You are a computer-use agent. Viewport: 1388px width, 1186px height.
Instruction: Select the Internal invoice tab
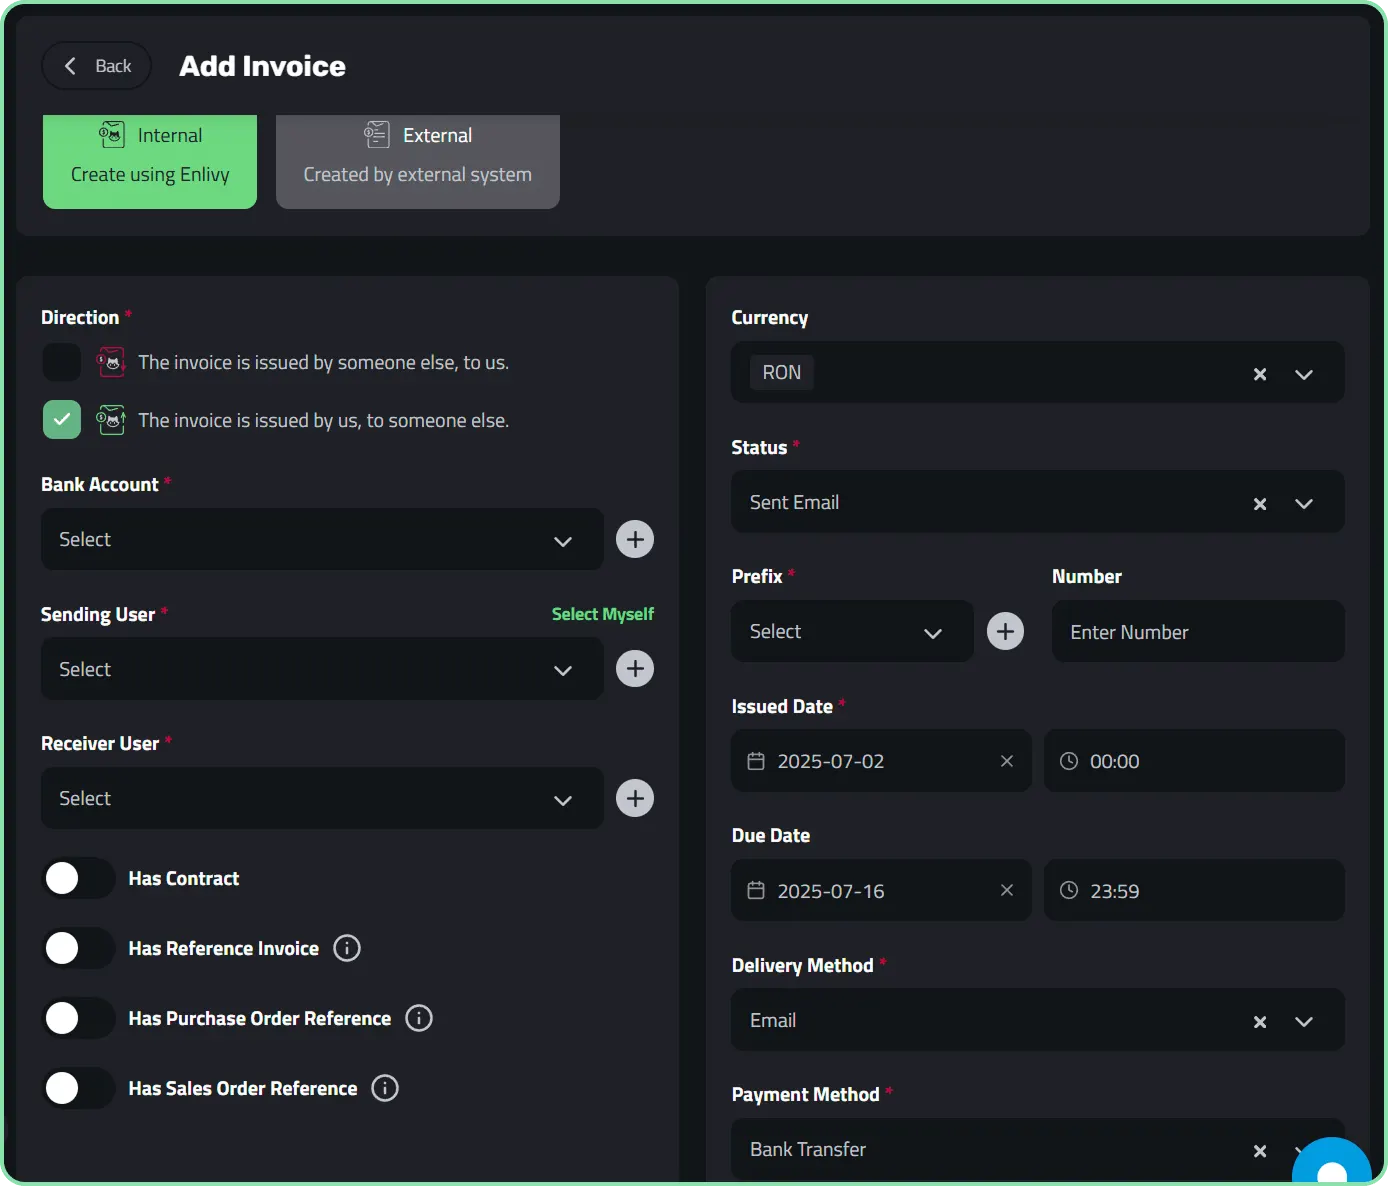[x=150, y=161]
